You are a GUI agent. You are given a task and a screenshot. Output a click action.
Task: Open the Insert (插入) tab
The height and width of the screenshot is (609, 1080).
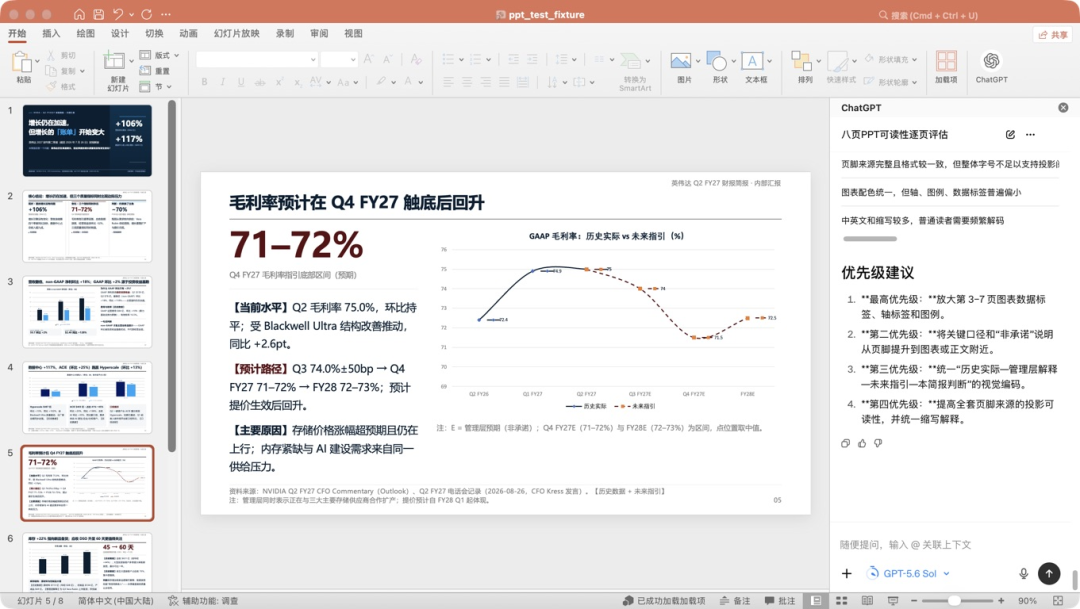(51, 34)
